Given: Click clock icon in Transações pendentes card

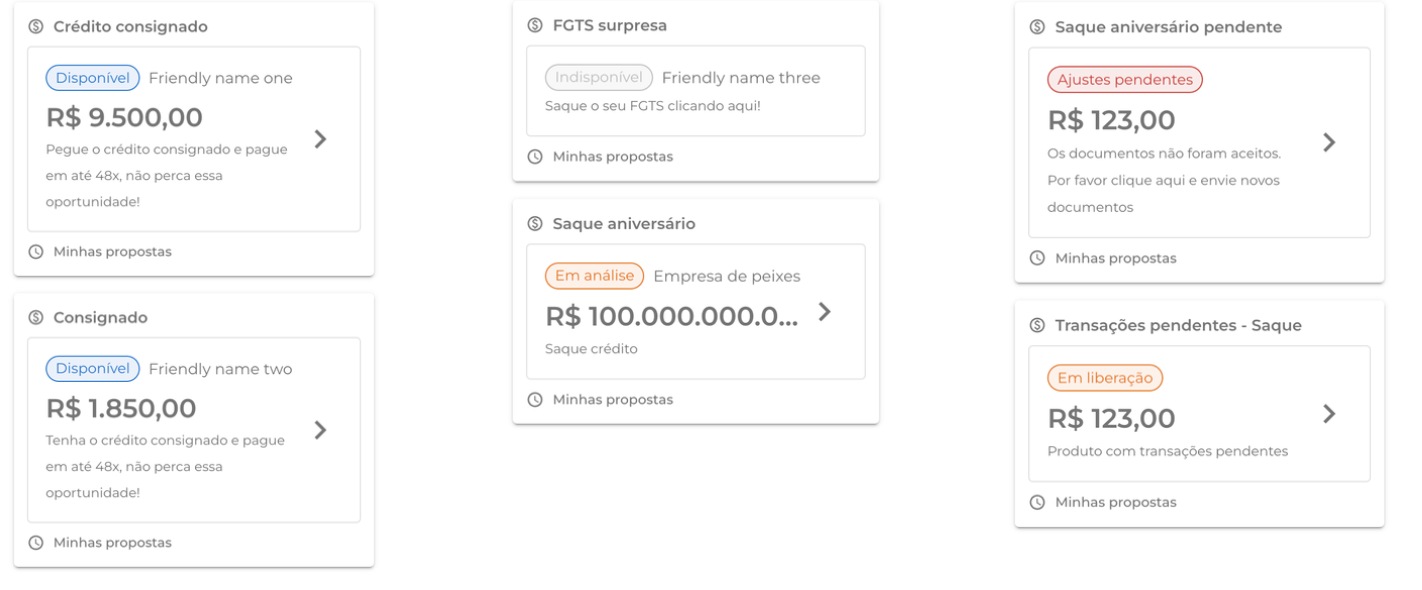Looking at the screenshot, I should 1038,502.
